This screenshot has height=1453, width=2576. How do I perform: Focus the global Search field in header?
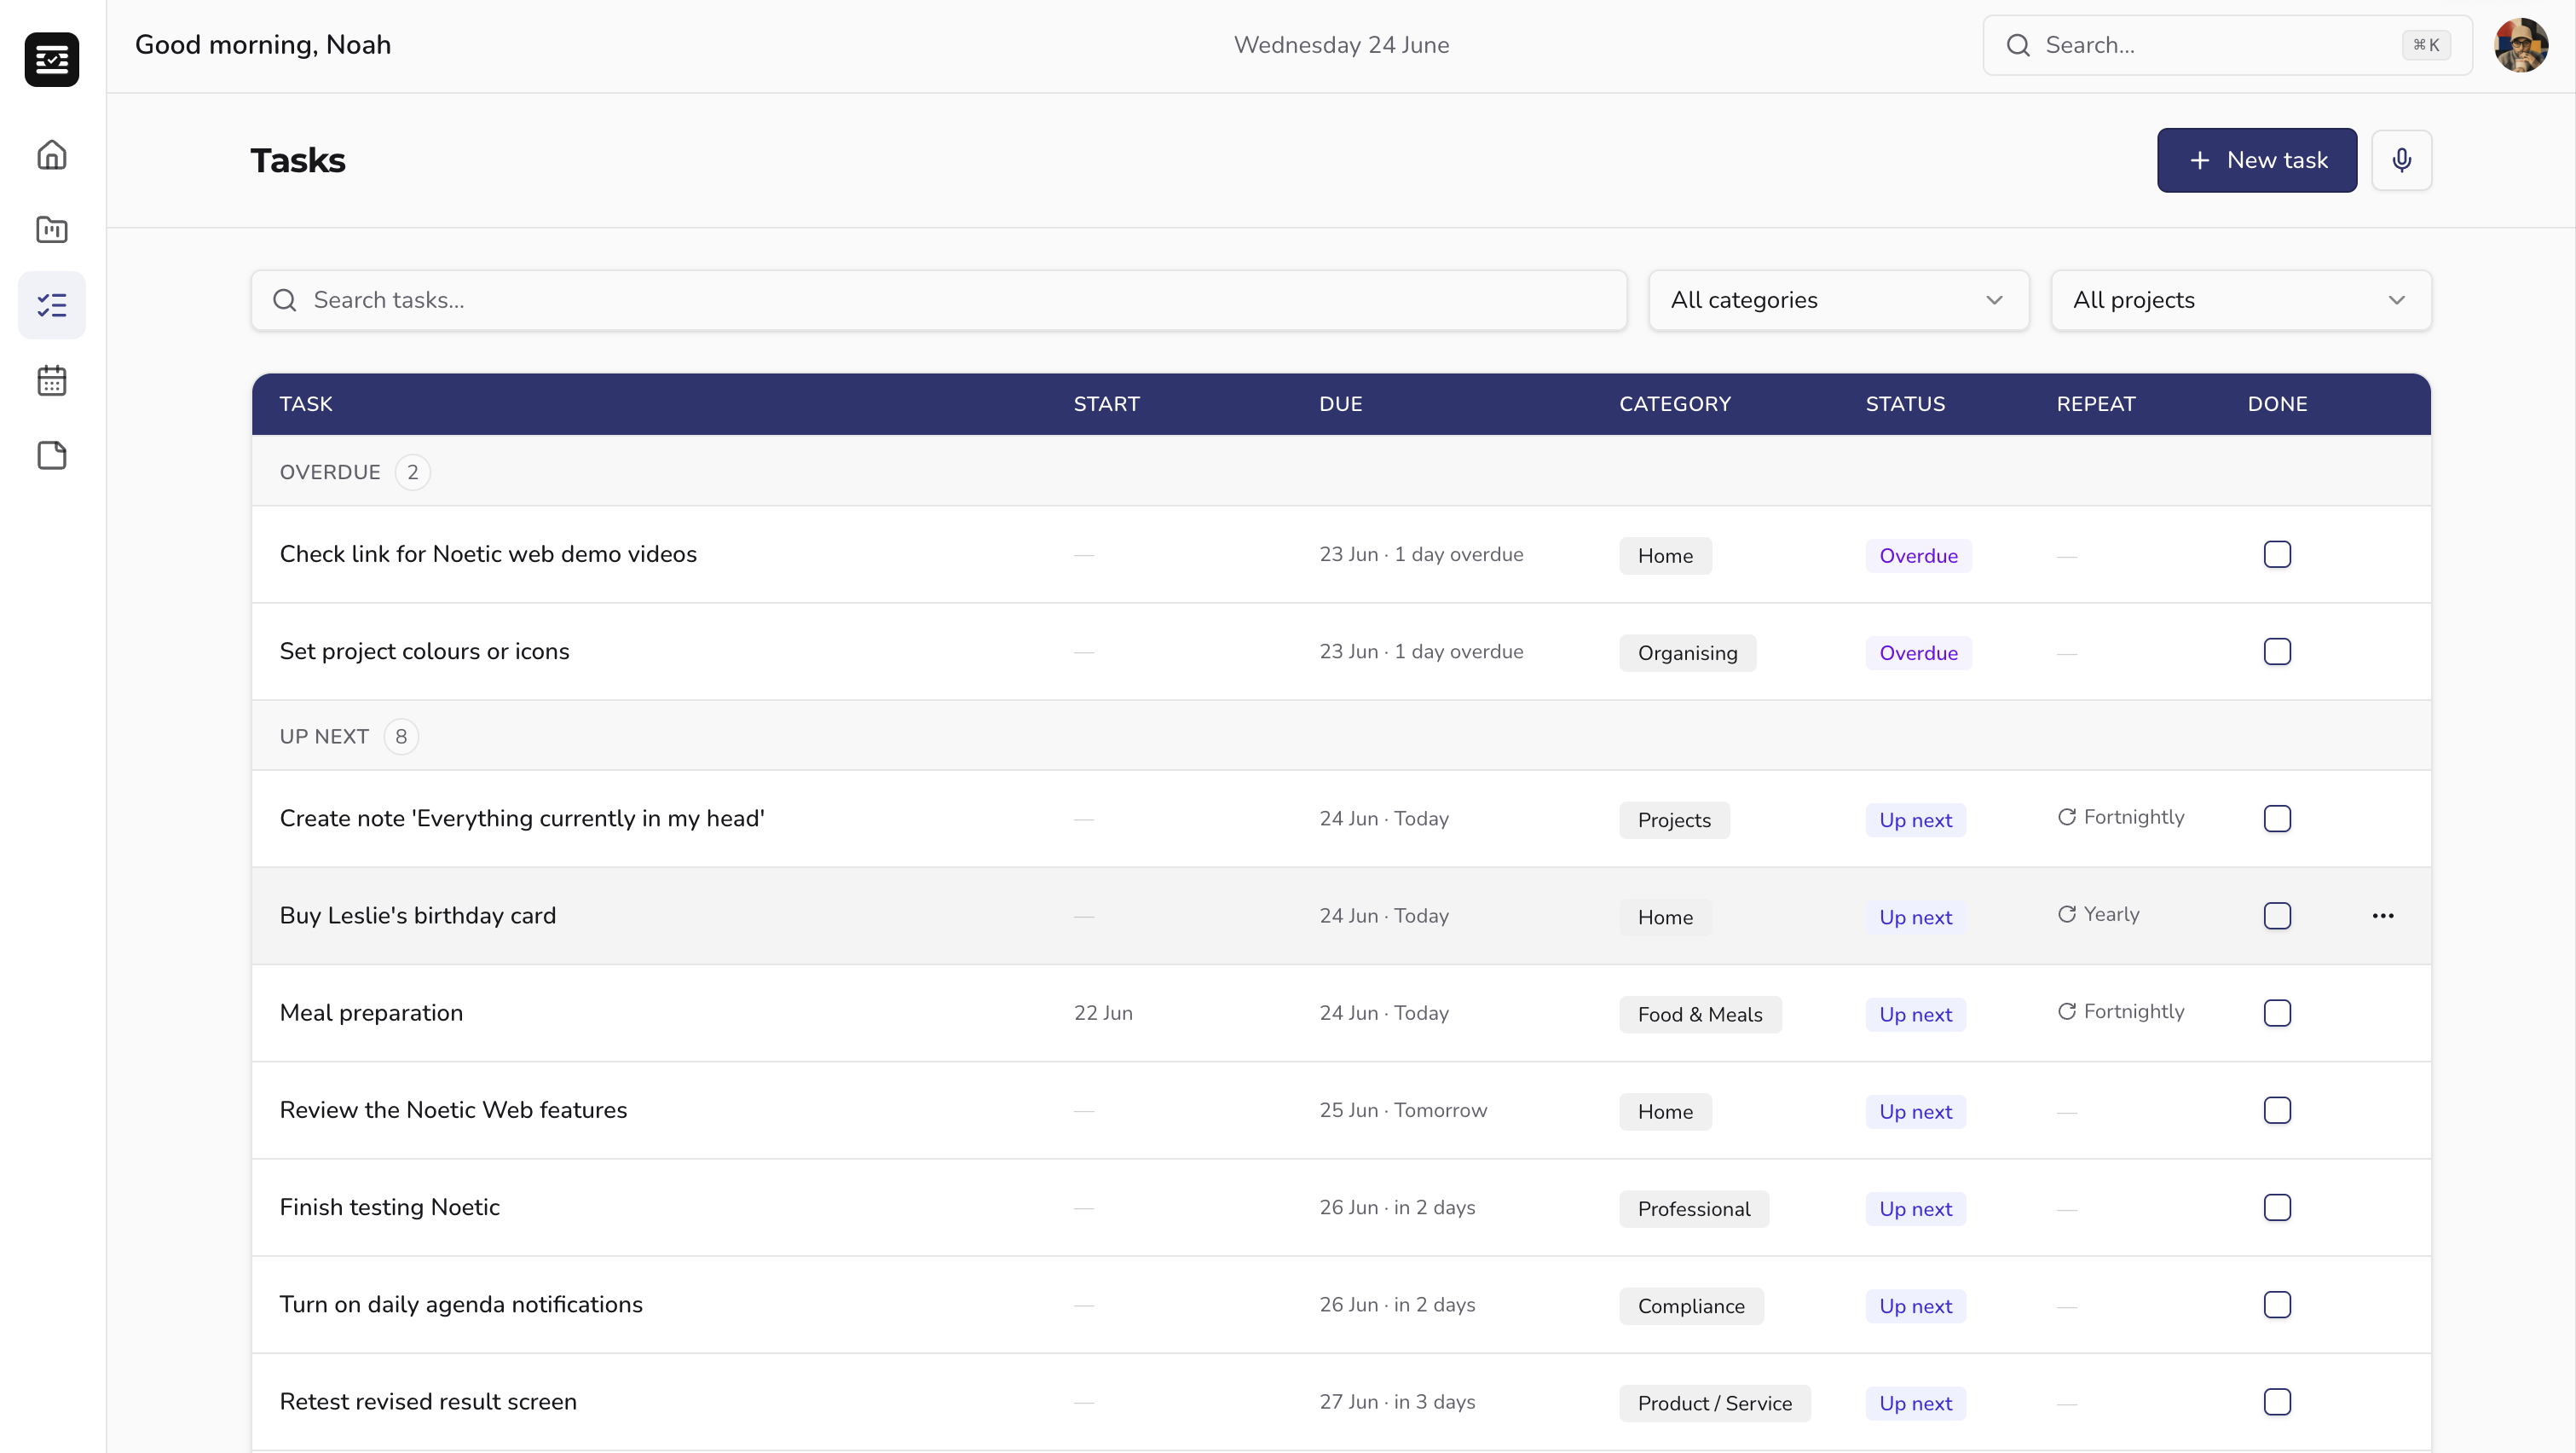(x=2227, y=45)
